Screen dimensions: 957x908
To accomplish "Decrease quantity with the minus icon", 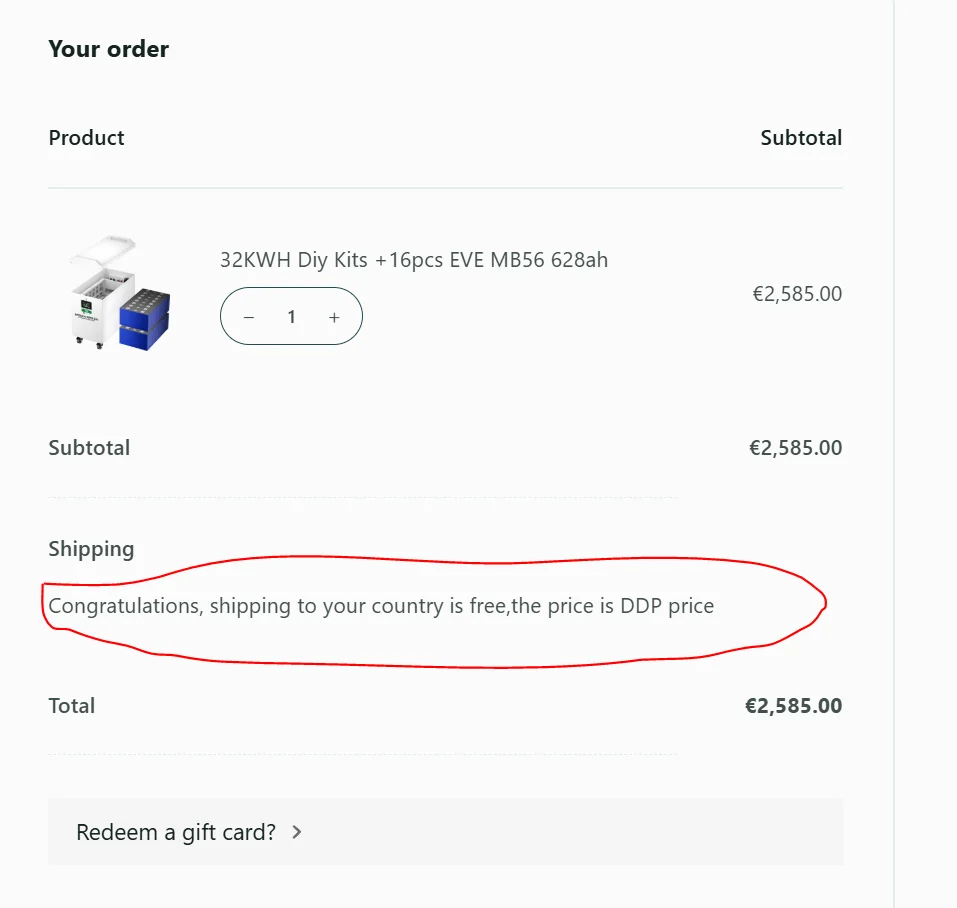I will click(248, 317).
